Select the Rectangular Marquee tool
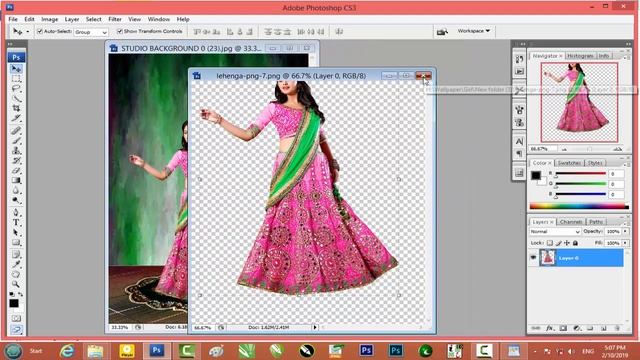640x360 pixels. tap(16, 78)
